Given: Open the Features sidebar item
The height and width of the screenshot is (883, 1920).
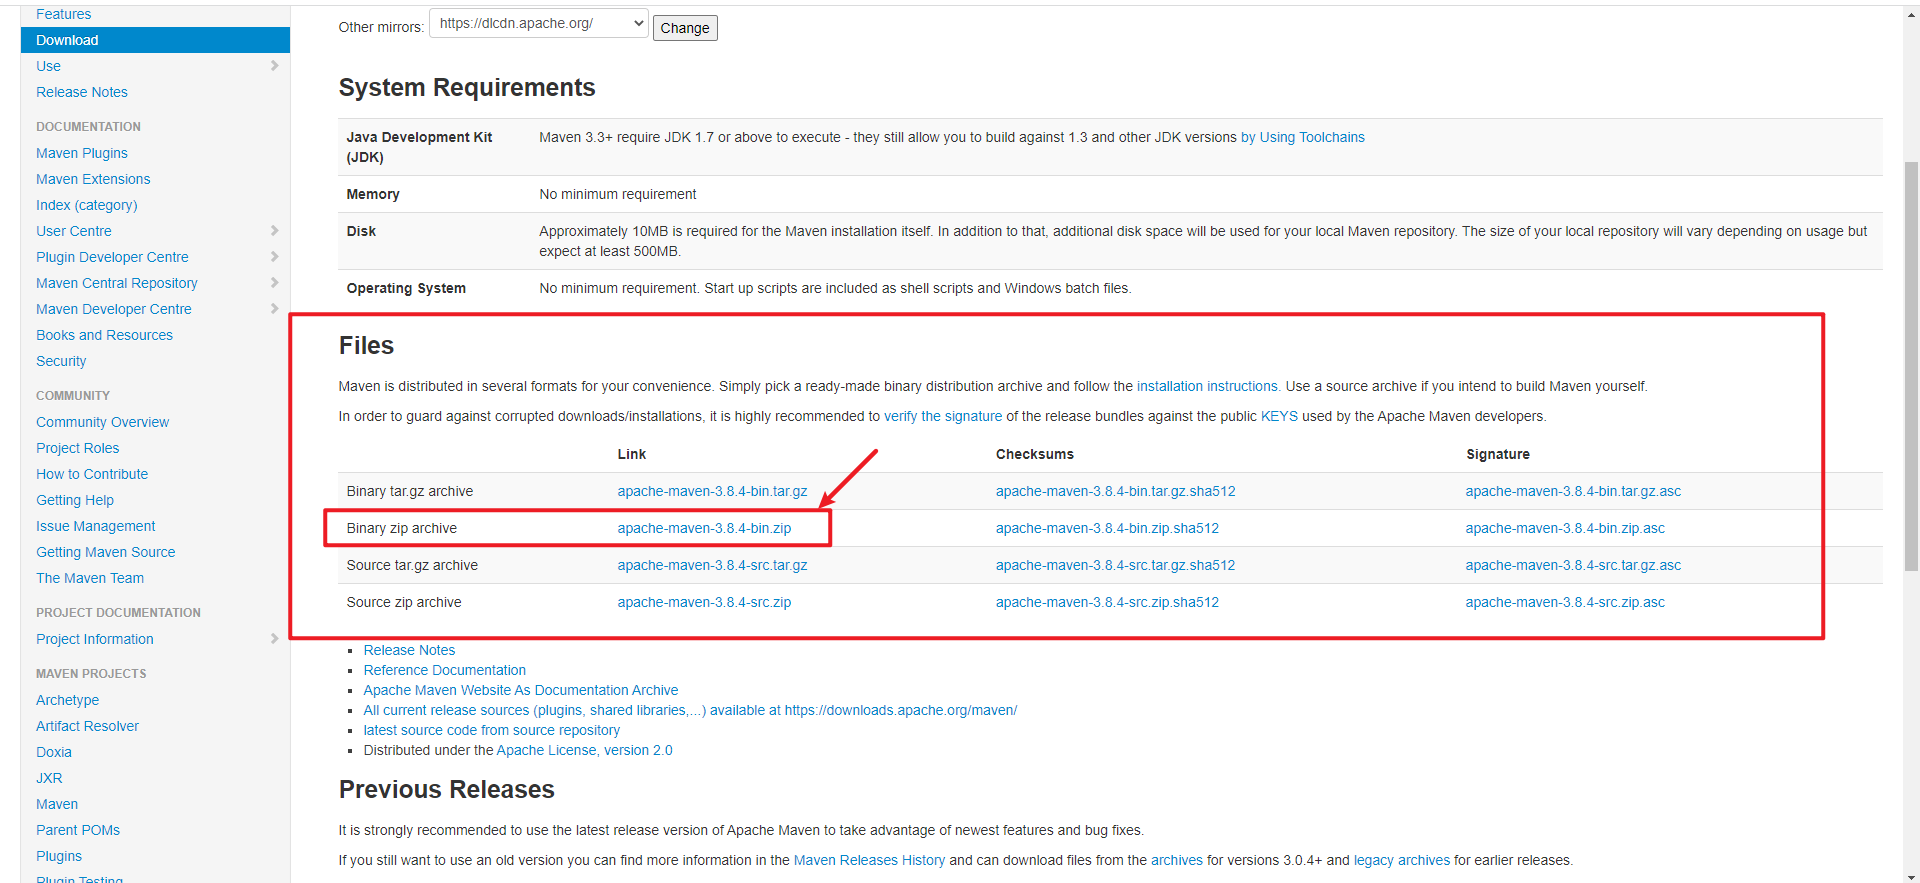Looking at the screenshot, I should [x=64, y=14].
